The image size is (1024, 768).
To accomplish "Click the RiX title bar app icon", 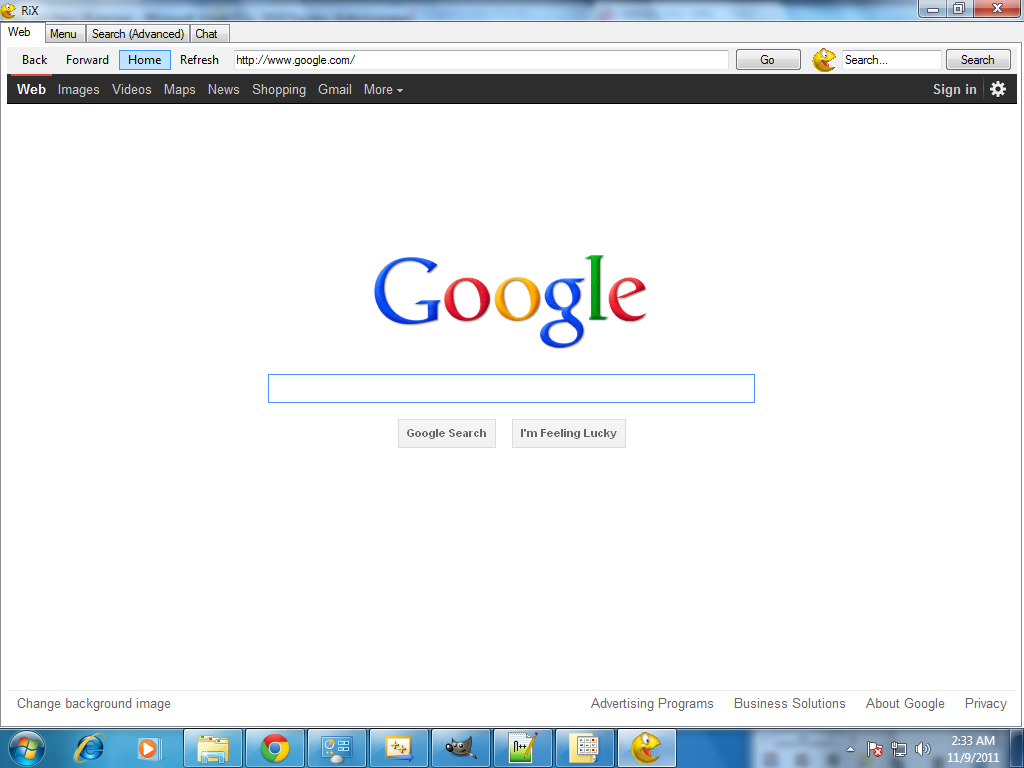I will 8,10.
